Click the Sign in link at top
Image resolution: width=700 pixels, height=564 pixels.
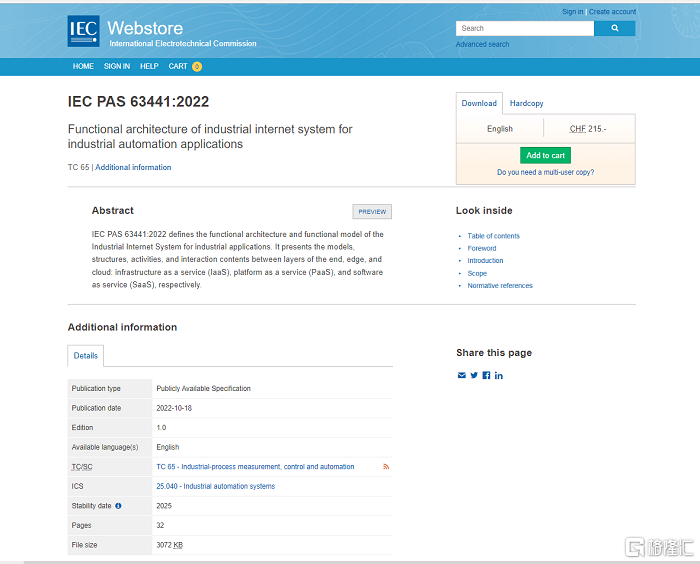[572, 12]
